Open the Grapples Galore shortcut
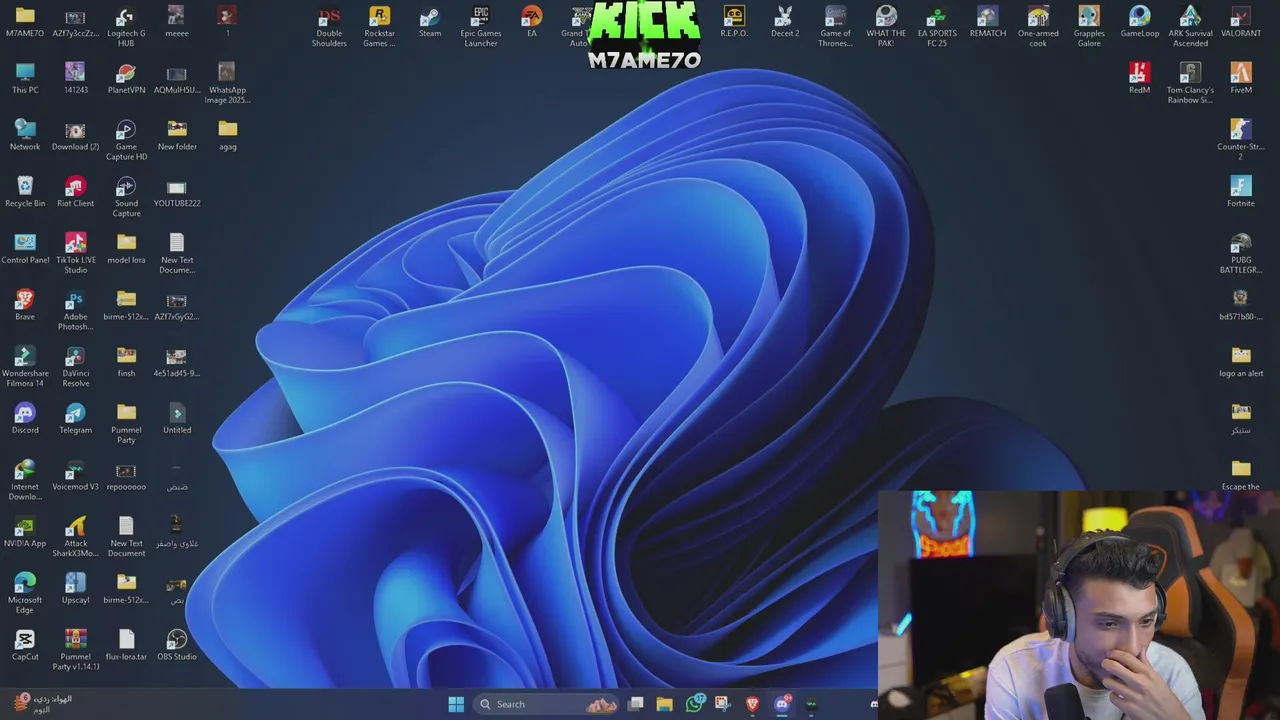Screen dimensions: 1280x720 pyautogui.click(x=1089, y=27)
